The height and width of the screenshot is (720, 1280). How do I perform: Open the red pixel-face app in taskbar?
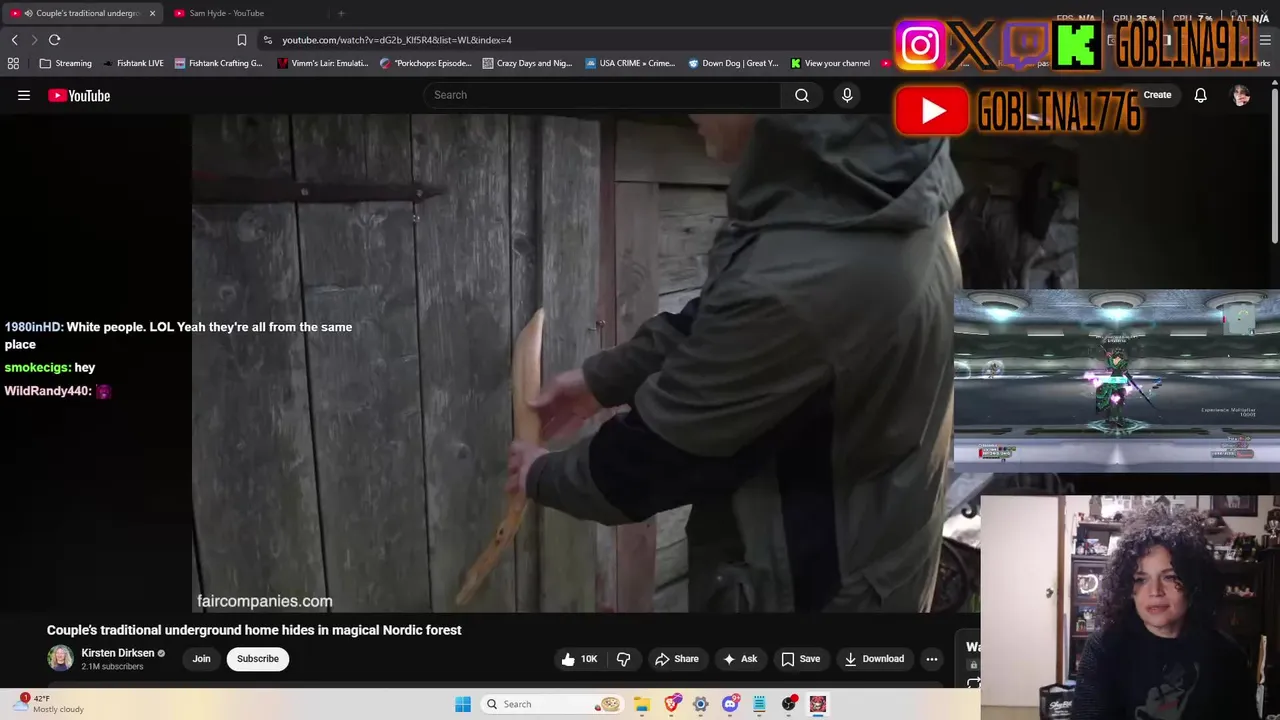click(x=818, y=704)
